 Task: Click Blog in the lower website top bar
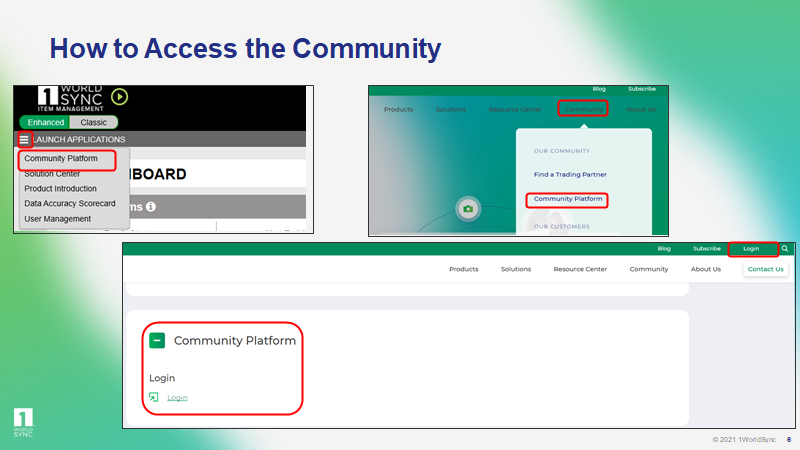[664, 248]
